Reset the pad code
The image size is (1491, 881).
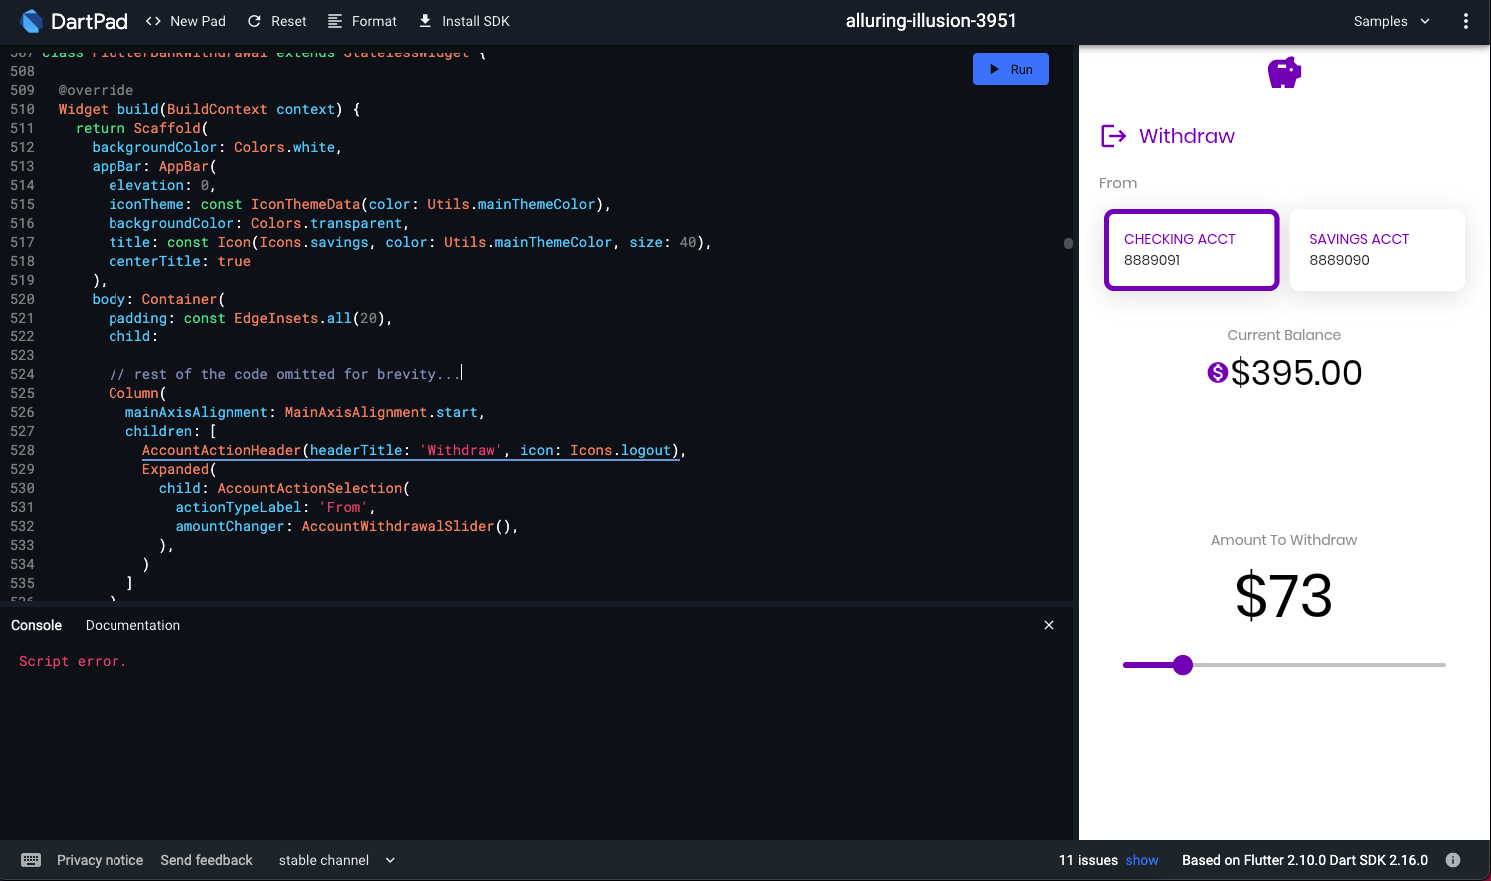[277, 21]
